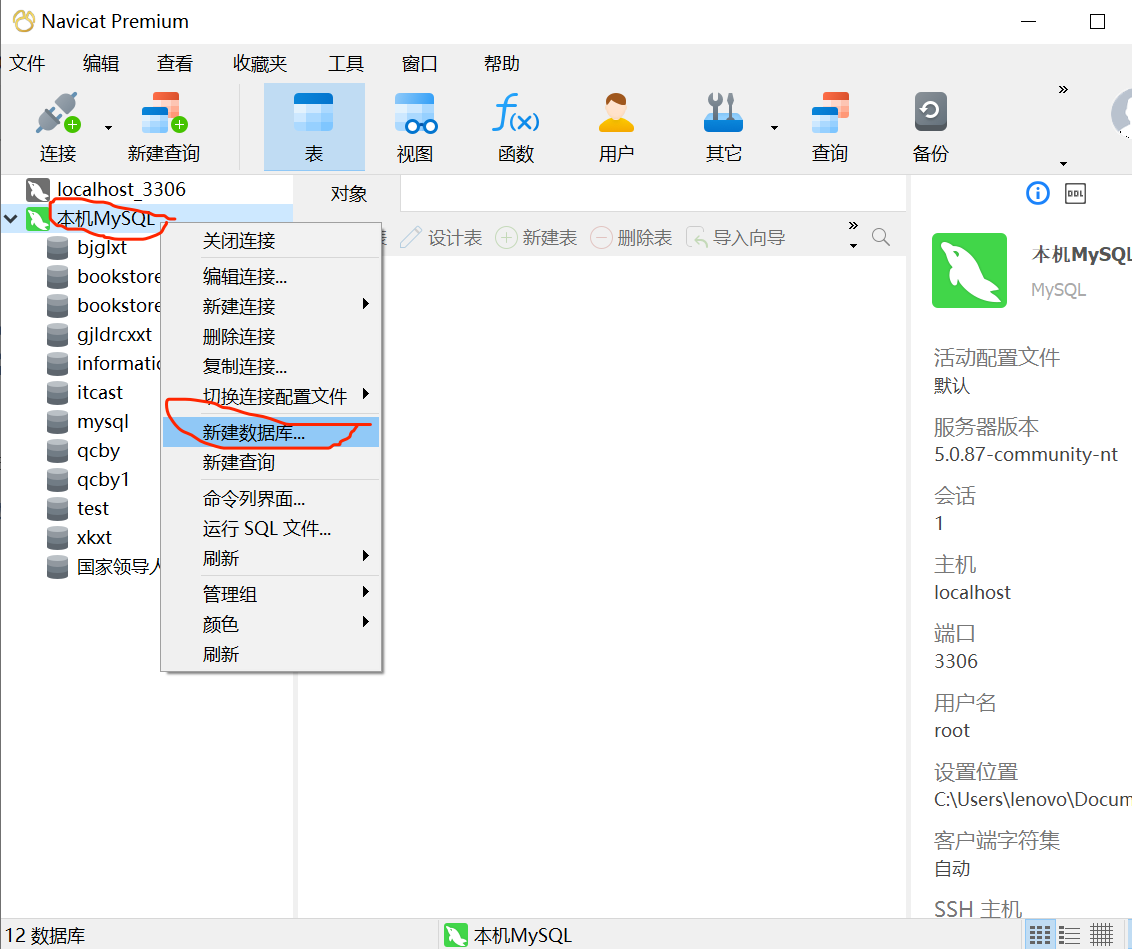Open the 其它 toolbar dropdown arrow
1132x949 pixels.
(773, 125)
